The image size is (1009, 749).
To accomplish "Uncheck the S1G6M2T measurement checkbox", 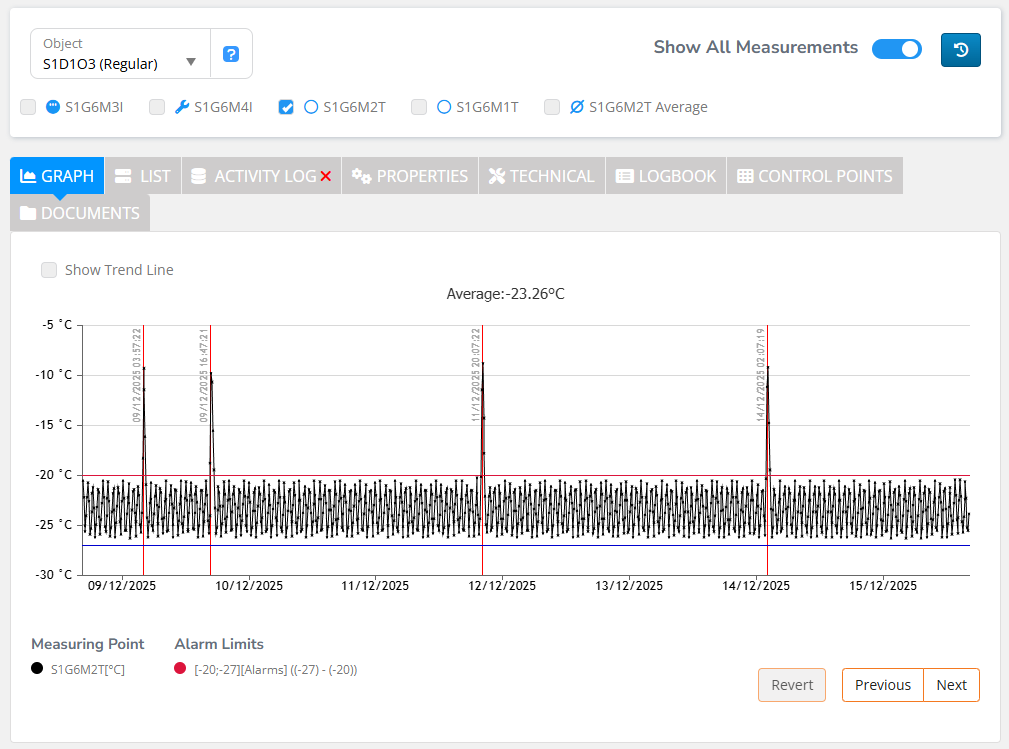I will 286,107.
